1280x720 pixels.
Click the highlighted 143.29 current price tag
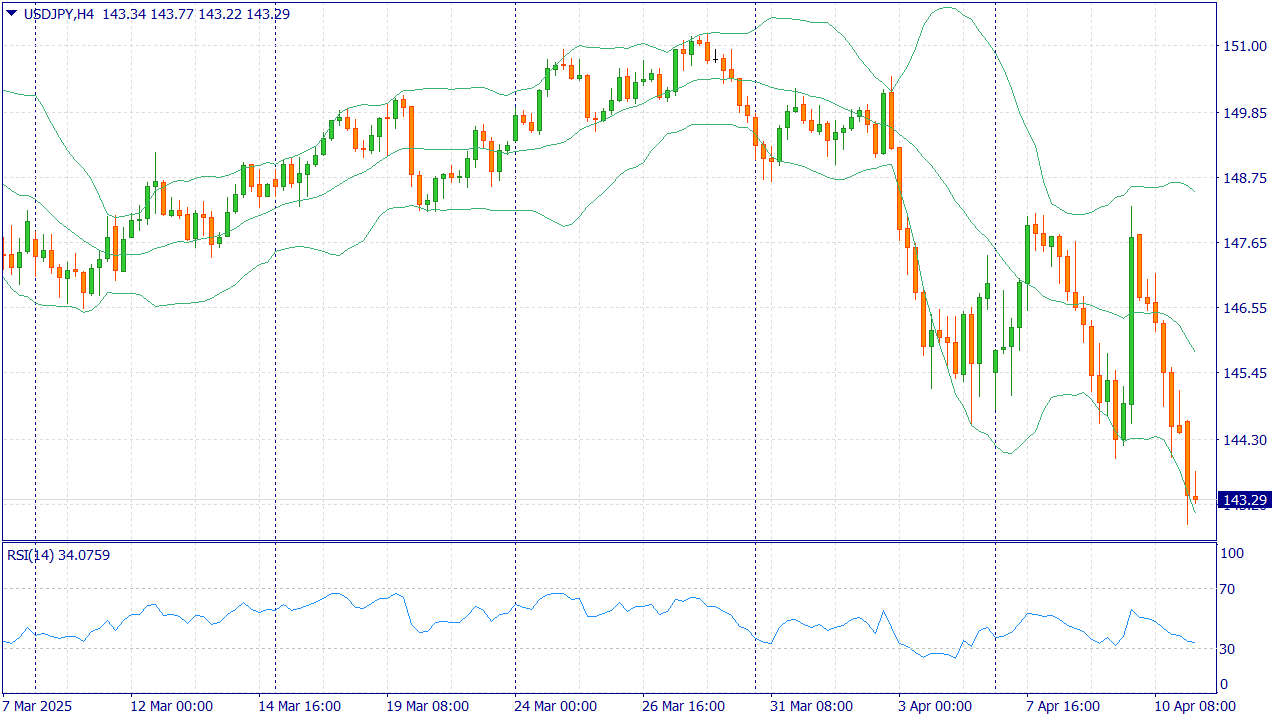click(1246, 500)
